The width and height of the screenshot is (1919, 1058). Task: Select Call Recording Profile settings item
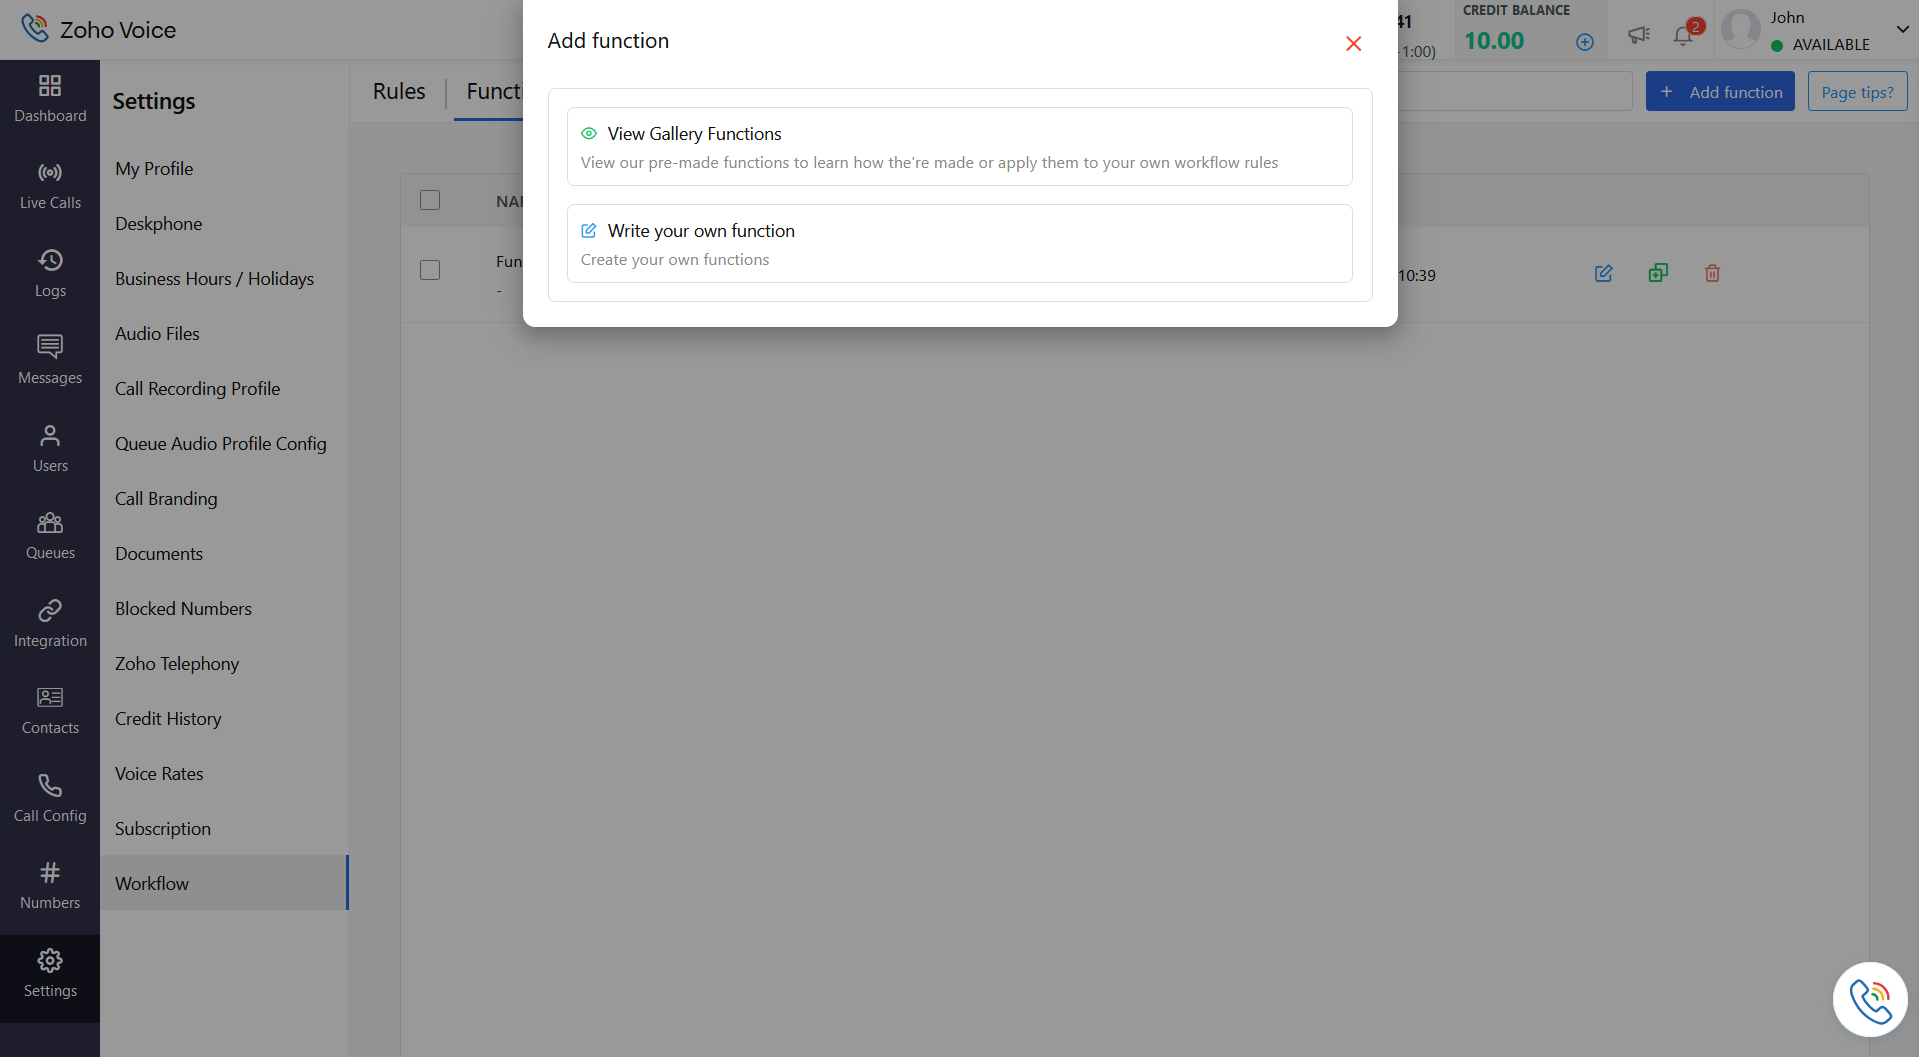(x=197, y=389)
